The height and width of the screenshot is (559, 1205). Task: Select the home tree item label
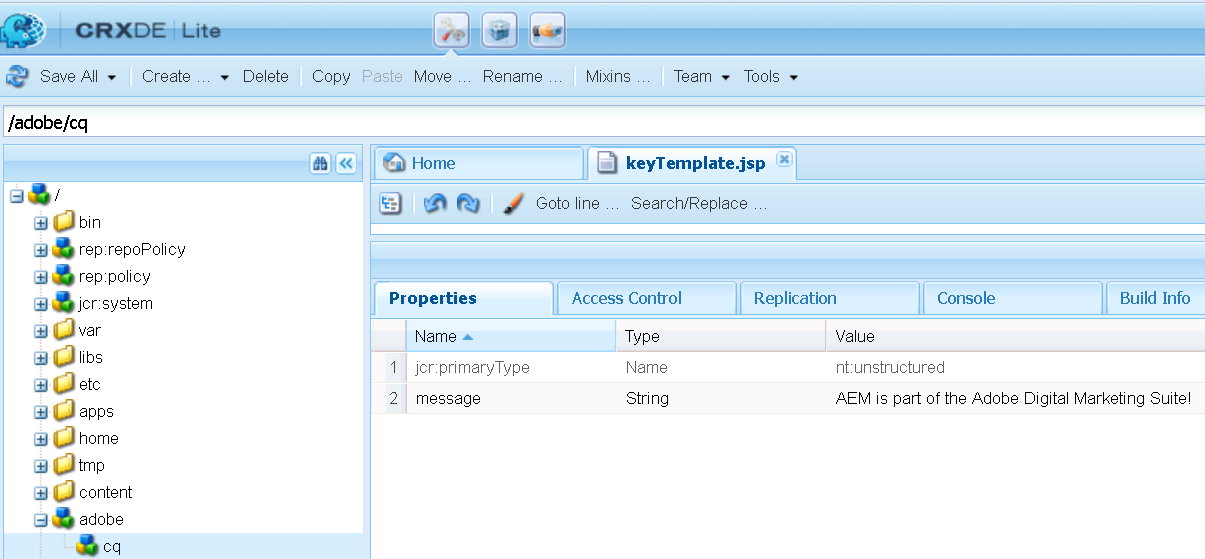click(99, 438)
